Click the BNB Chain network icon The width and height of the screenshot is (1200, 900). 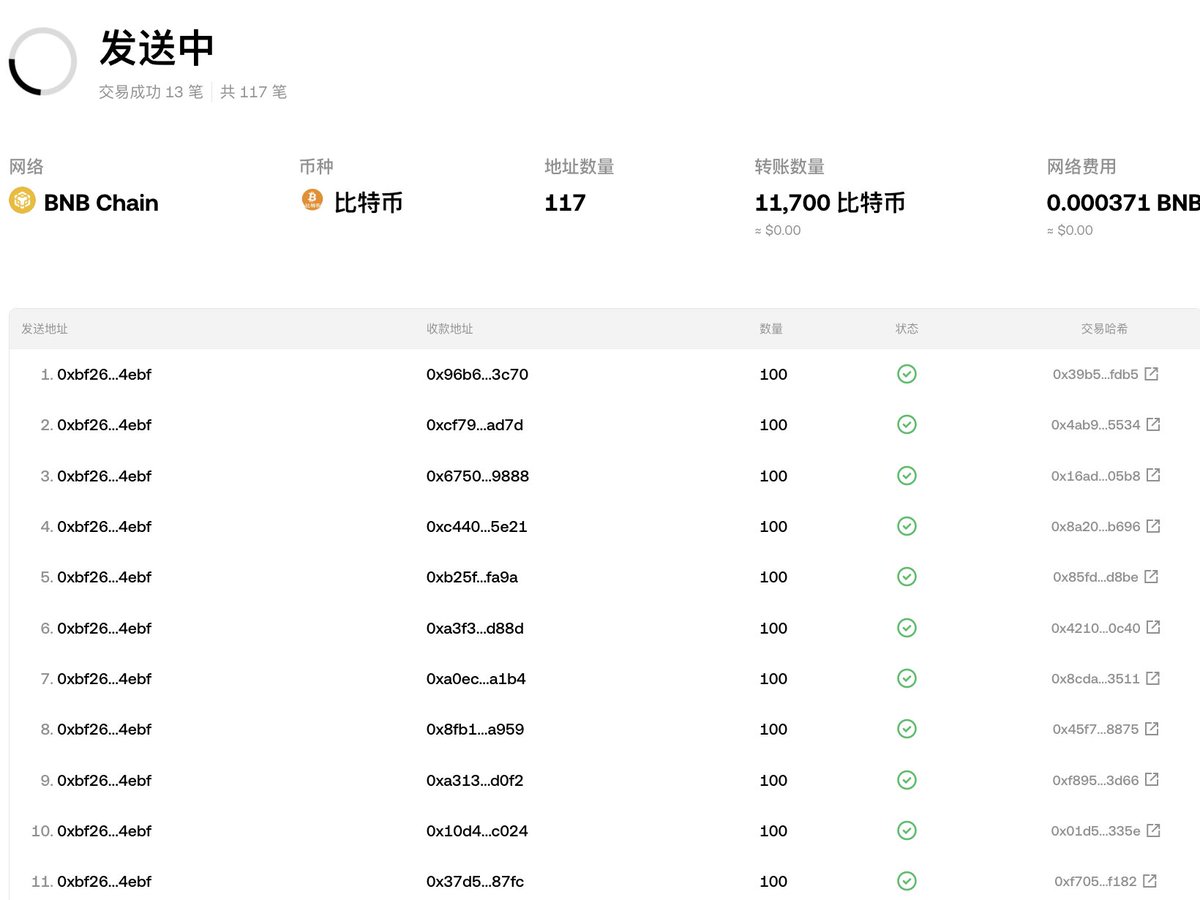tap(23, 202)
